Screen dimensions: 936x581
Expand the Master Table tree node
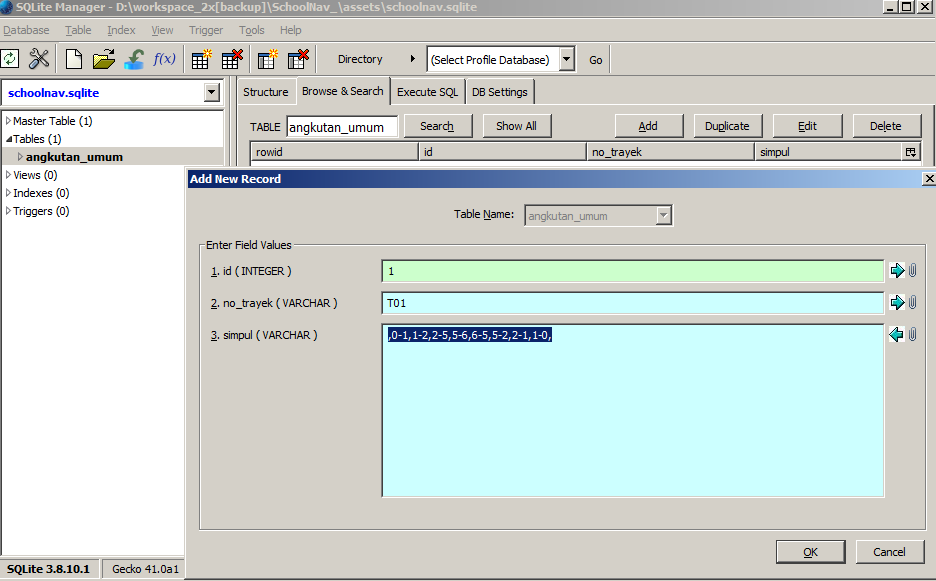pyautogui.click(x=9, y=121)
